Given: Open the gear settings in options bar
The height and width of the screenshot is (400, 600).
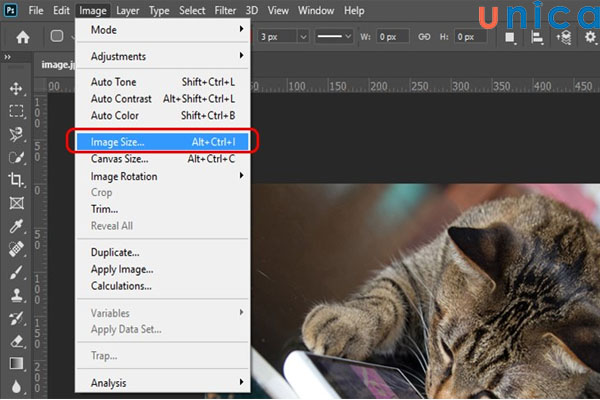Looking at the screenshot, I should (x=565, y=37).
